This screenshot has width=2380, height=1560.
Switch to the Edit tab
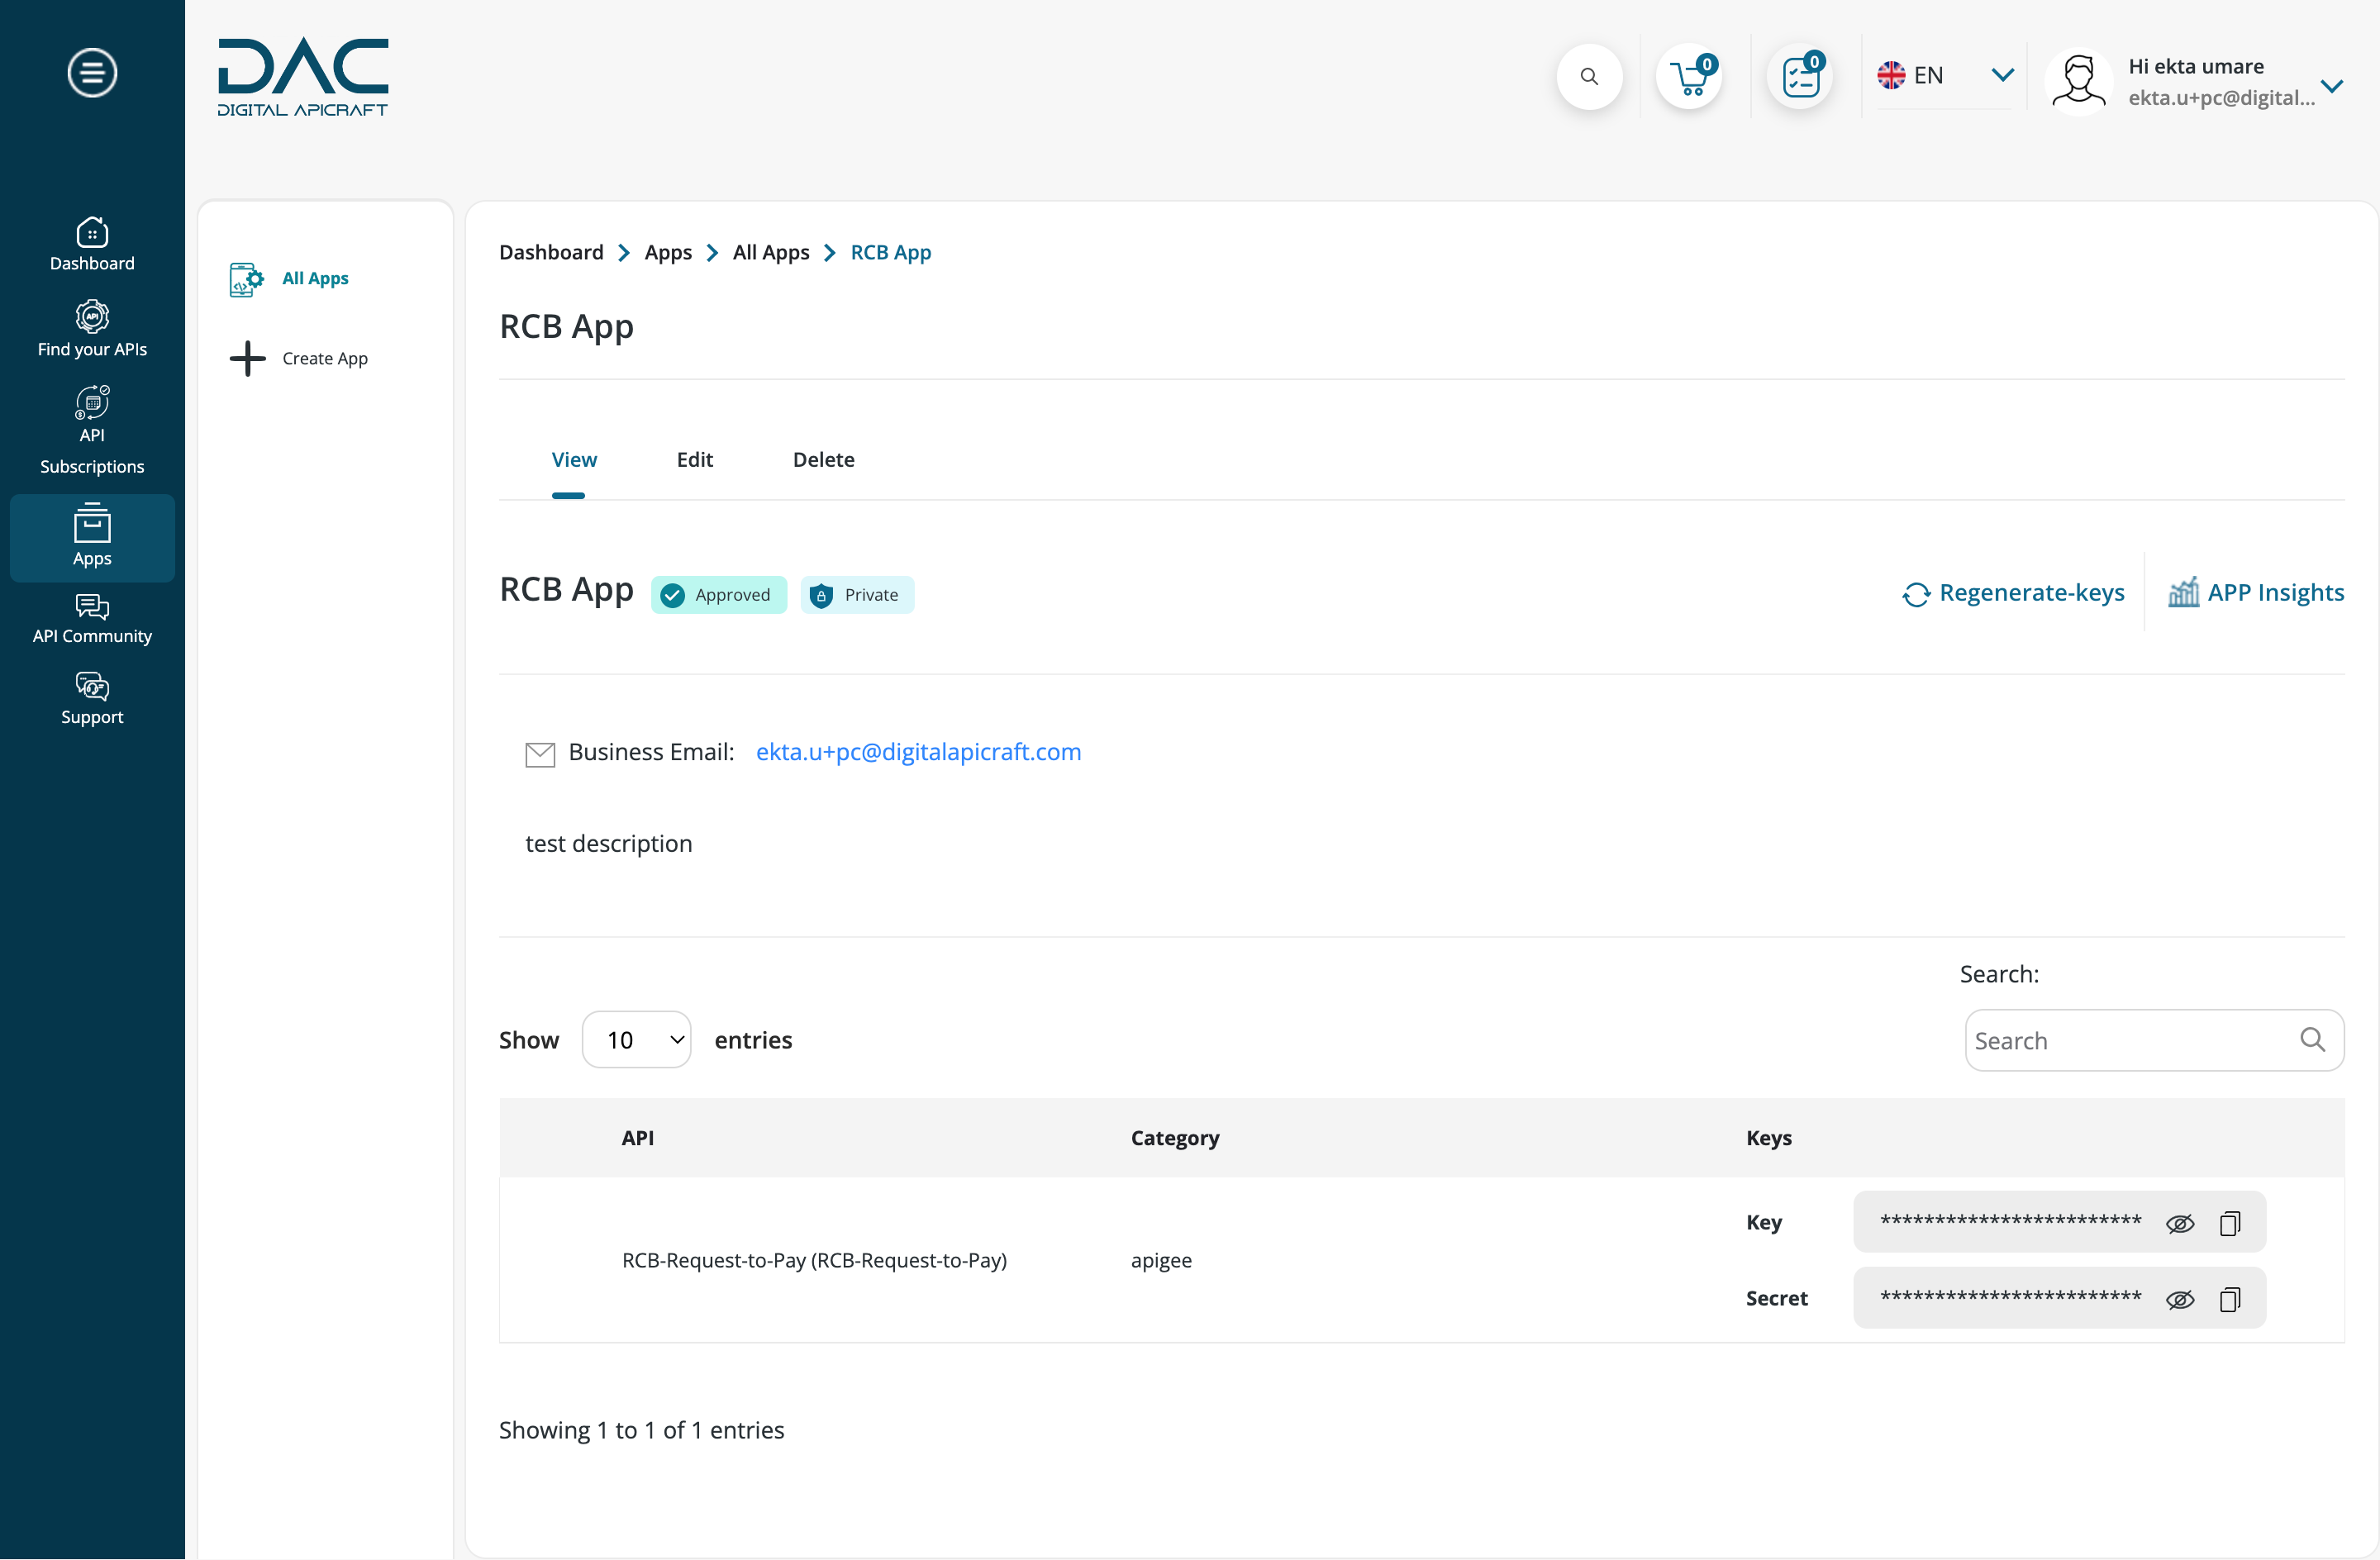click(x=695, y=460)
